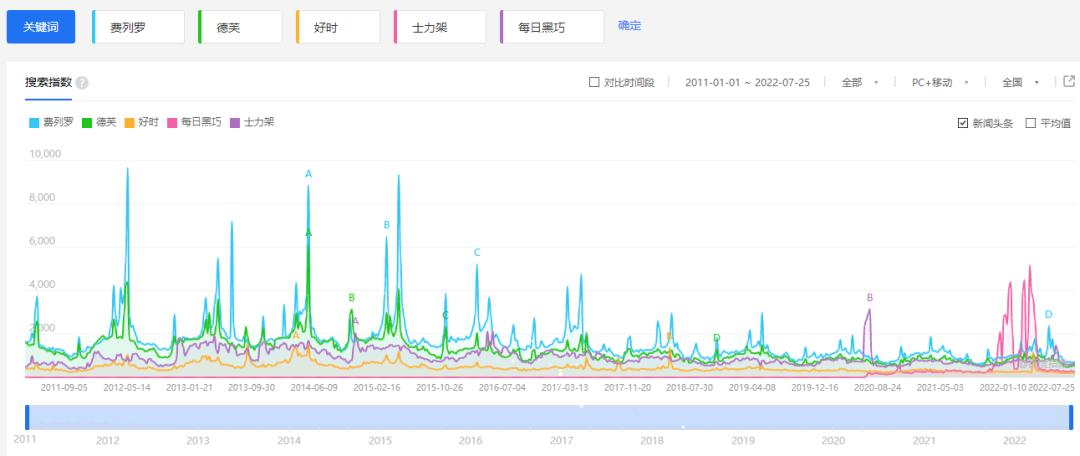Open the 全国 region dropdown
1080x456 pixels.
click(1021, 83)
